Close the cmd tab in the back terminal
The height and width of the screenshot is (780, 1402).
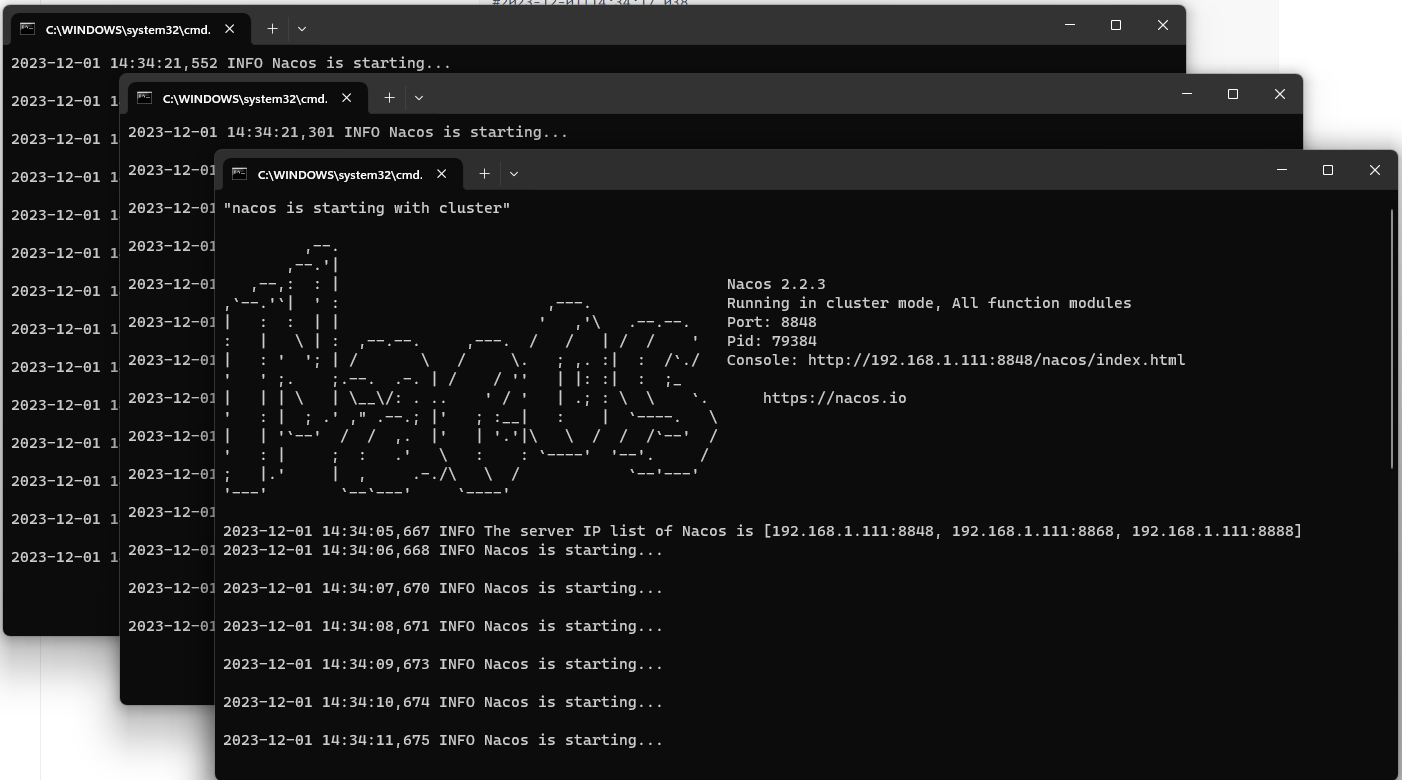click(x=230, y=29)
